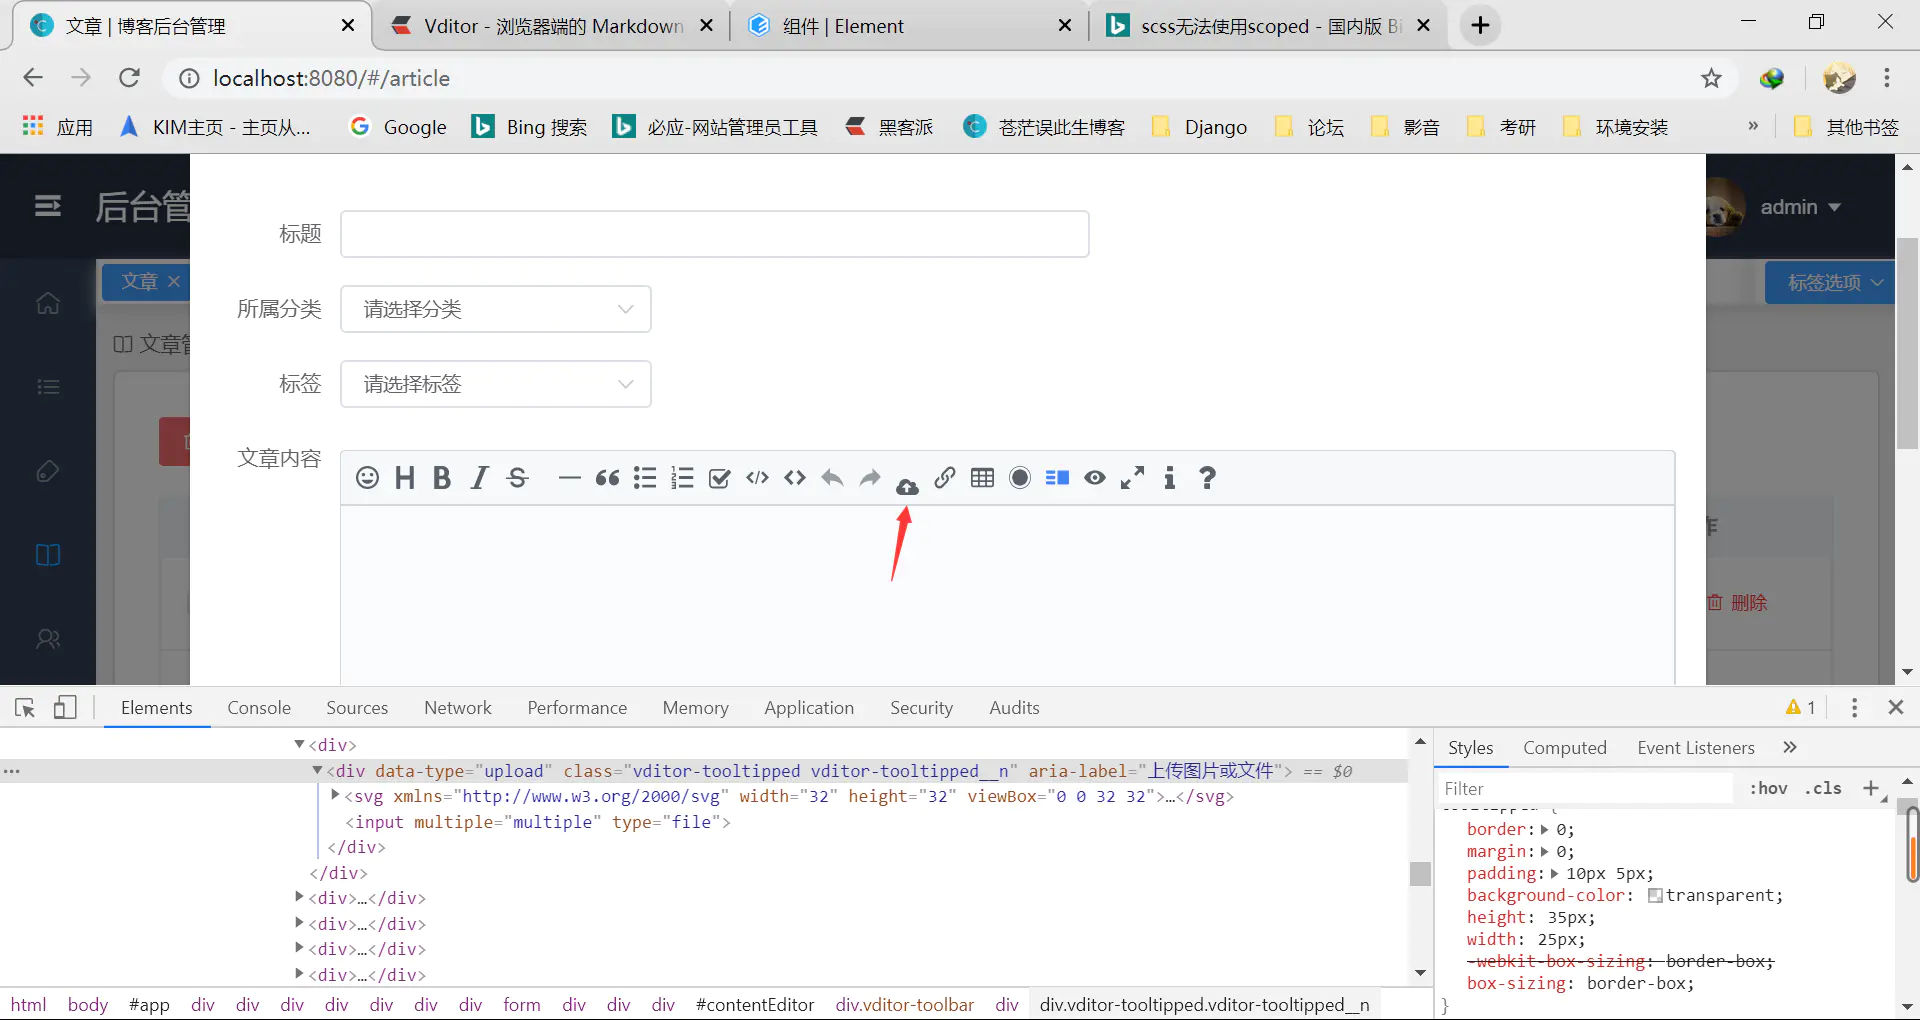Toggle the device toolbar in DevTools
1920x1020 pixels.
pos(65,708)
